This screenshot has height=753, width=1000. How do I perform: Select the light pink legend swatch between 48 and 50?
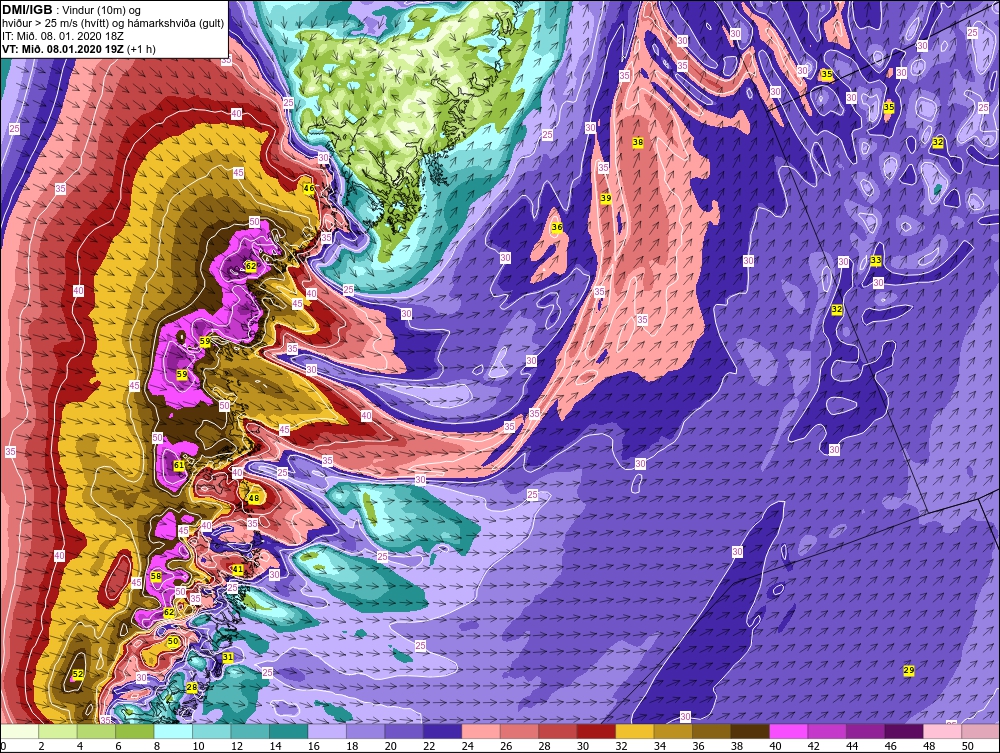point(942,731)
